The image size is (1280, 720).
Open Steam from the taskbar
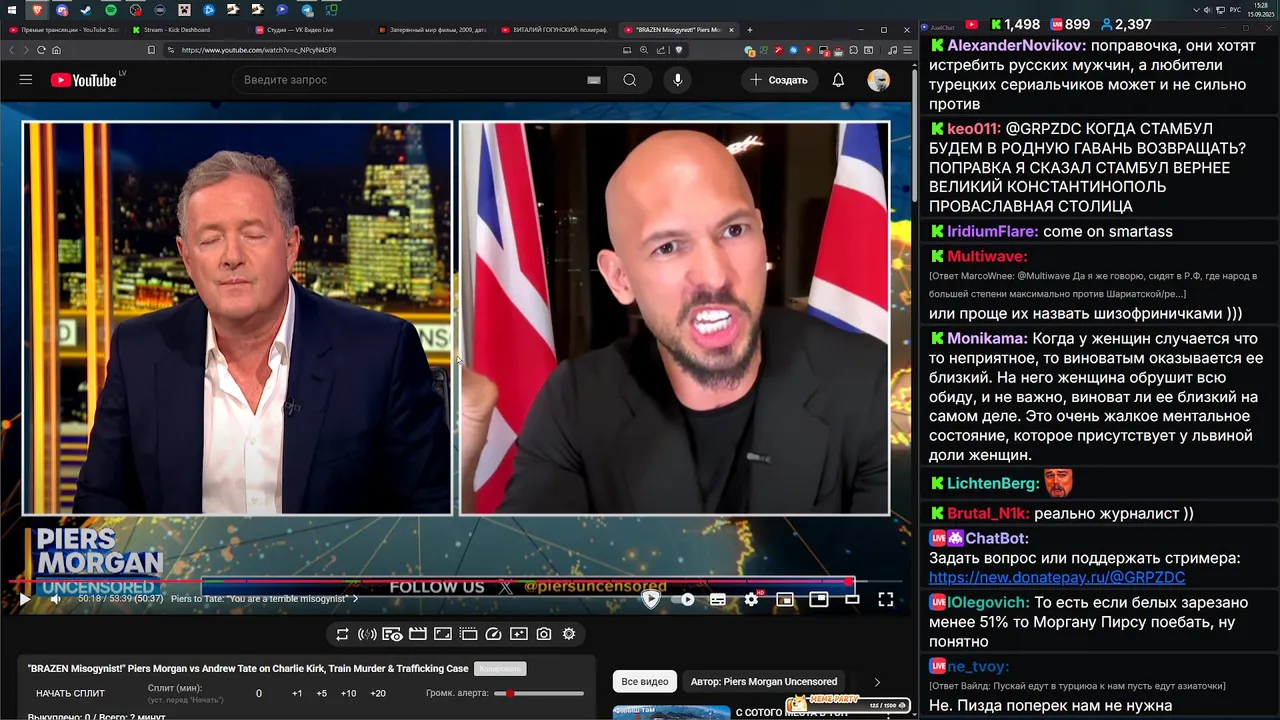(87, 10)
